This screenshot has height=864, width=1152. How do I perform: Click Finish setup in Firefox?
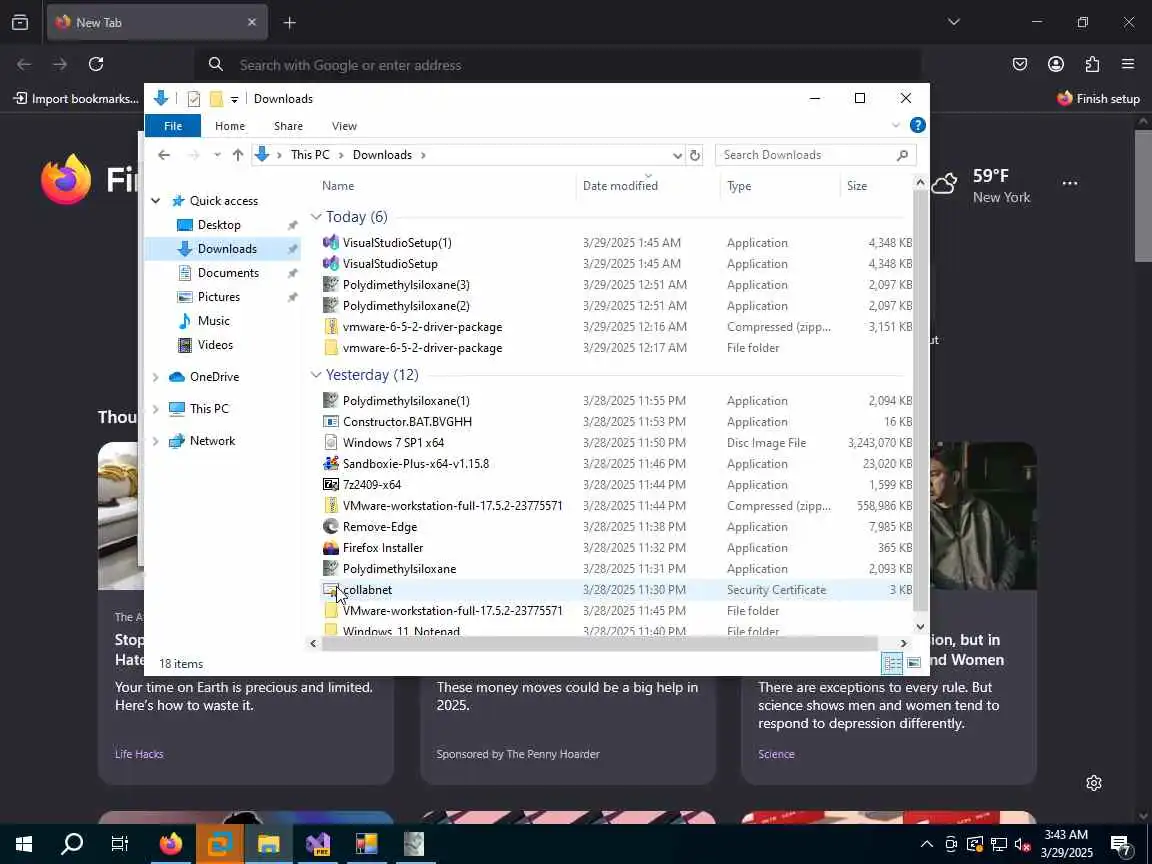(1098, 98)
